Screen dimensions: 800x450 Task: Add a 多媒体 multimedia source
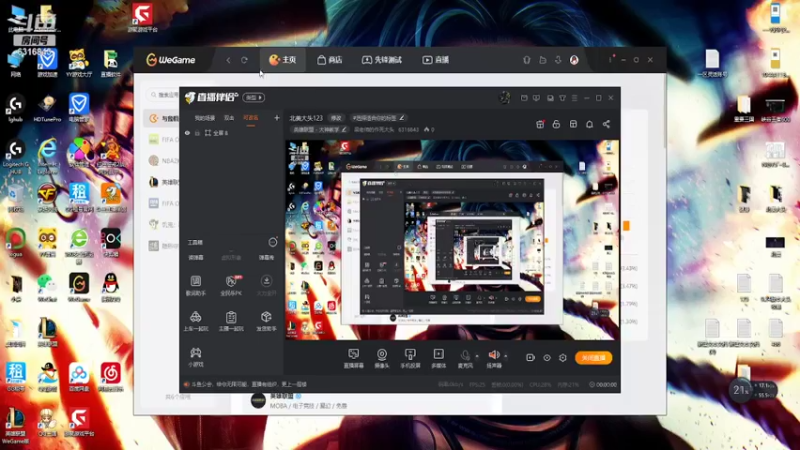pos(438,358)
